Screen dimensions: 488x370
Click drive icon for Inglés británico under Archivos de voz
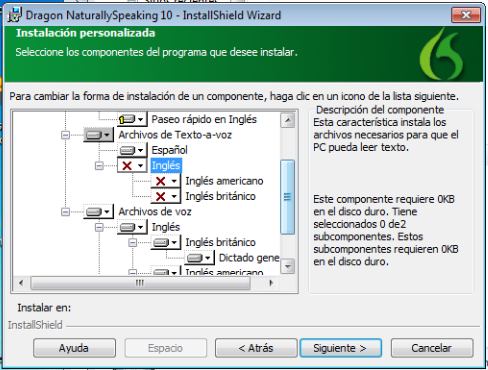[166, 242]
